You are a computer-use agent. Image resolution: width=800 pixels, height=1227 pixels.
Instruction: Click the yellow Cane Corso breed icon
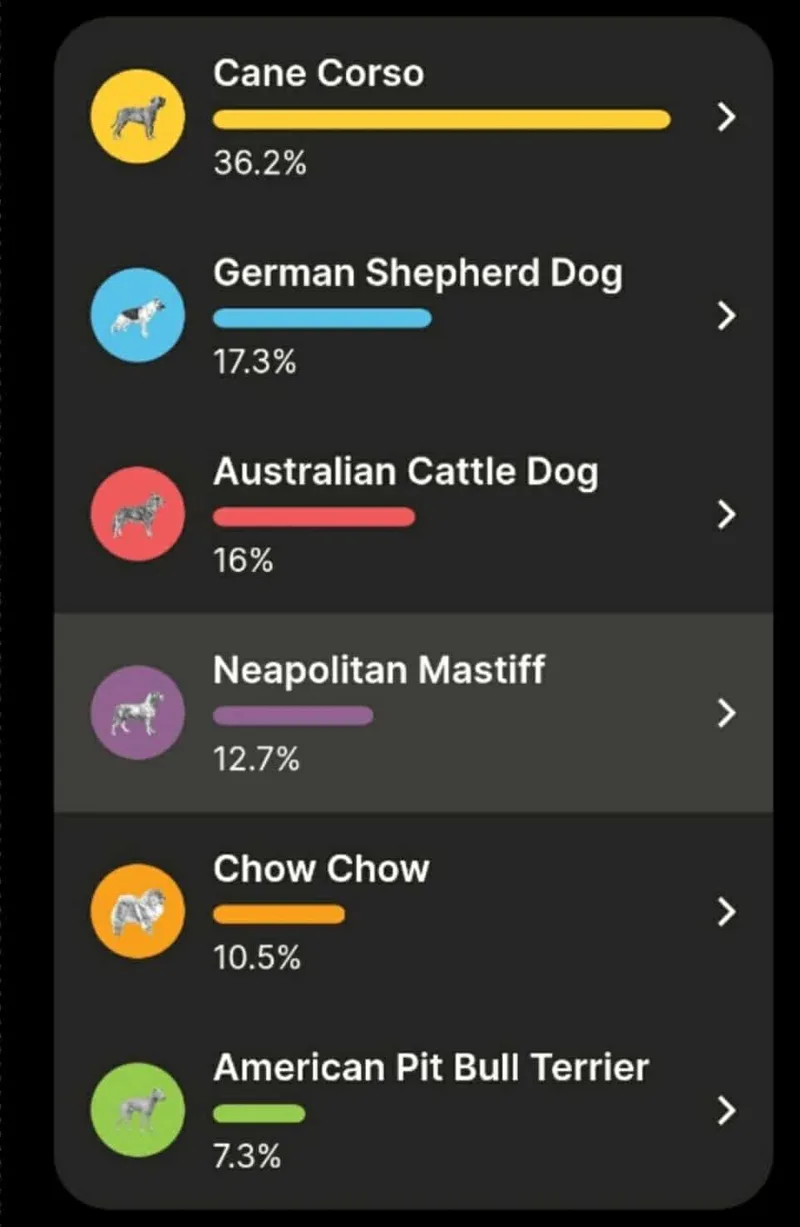pyautogui.click(x=137, y=117)
